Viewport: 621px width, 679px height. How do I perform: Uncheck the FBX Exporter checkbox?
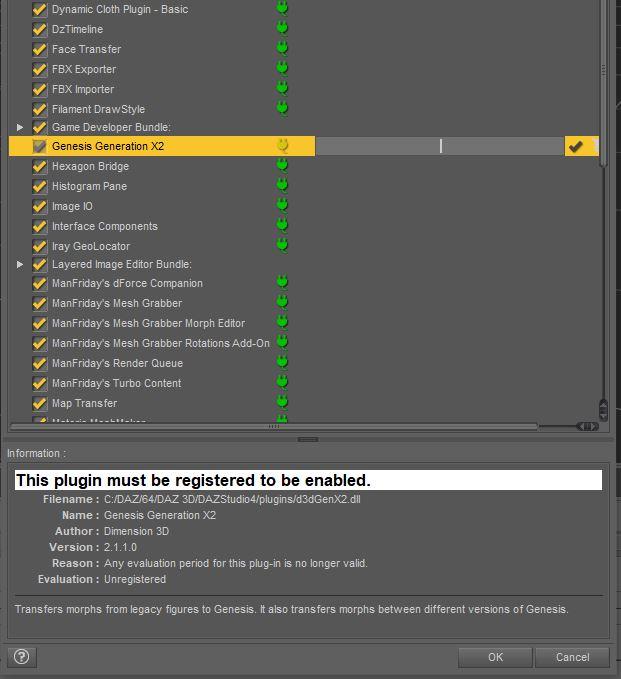pyautogui.click(x=39, y=69)
